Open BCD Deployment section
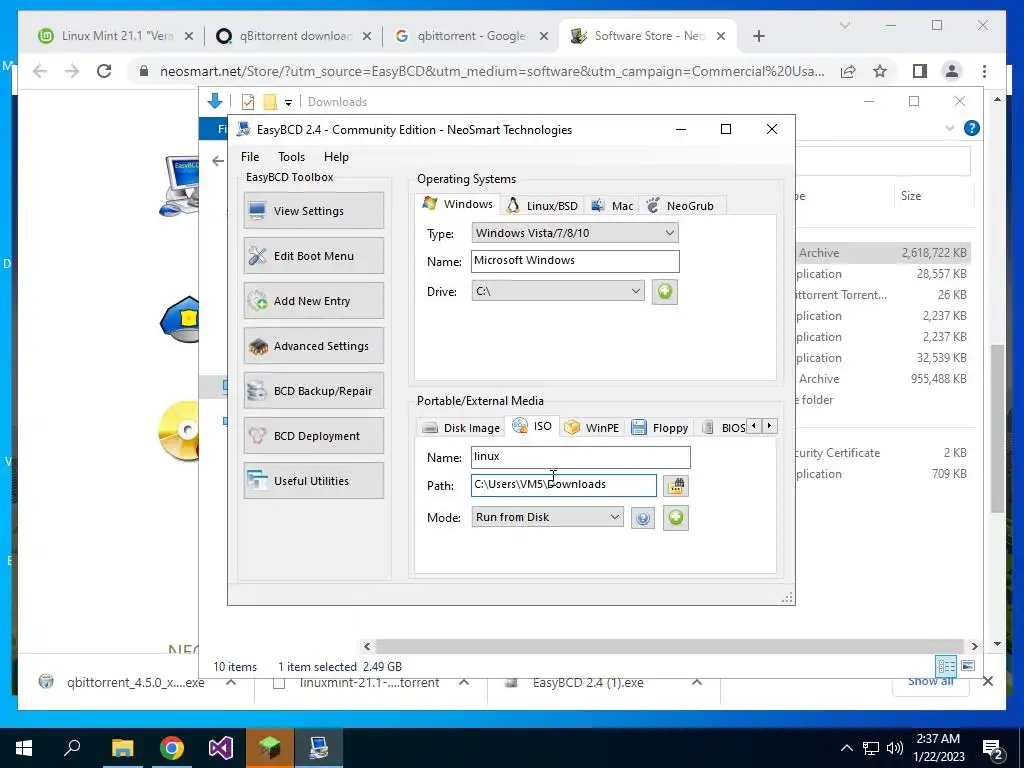The height and width of the screenshot is (768, 1024). (x=313, y=436)
